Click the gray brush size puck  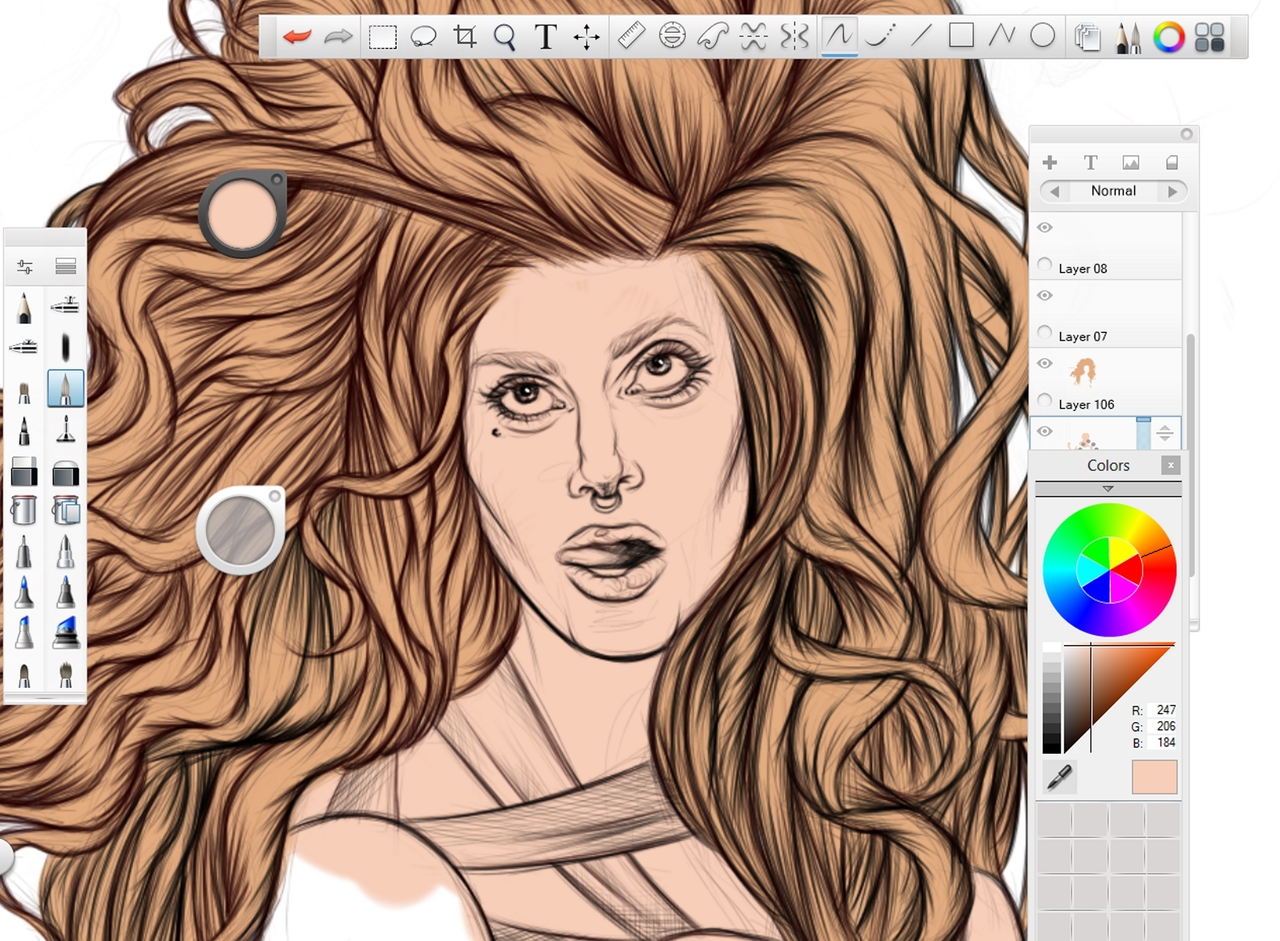[x=240, y=530]
